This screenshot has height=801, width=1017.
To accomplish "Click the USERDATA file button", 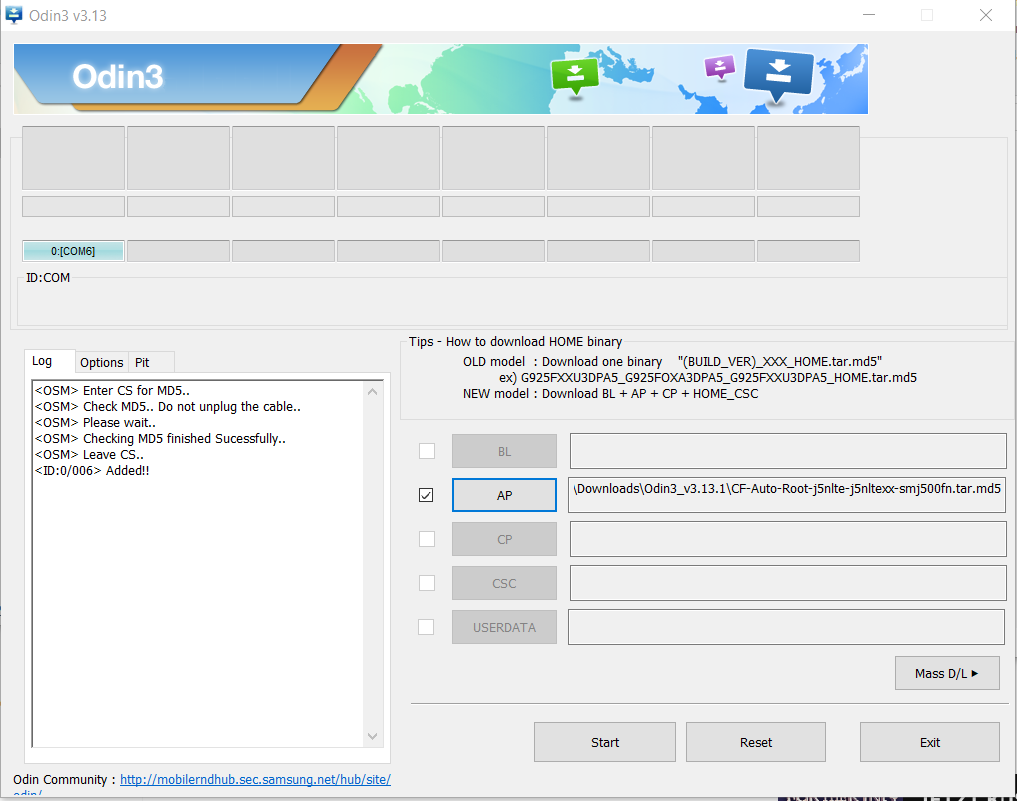I will coord(504,627).
